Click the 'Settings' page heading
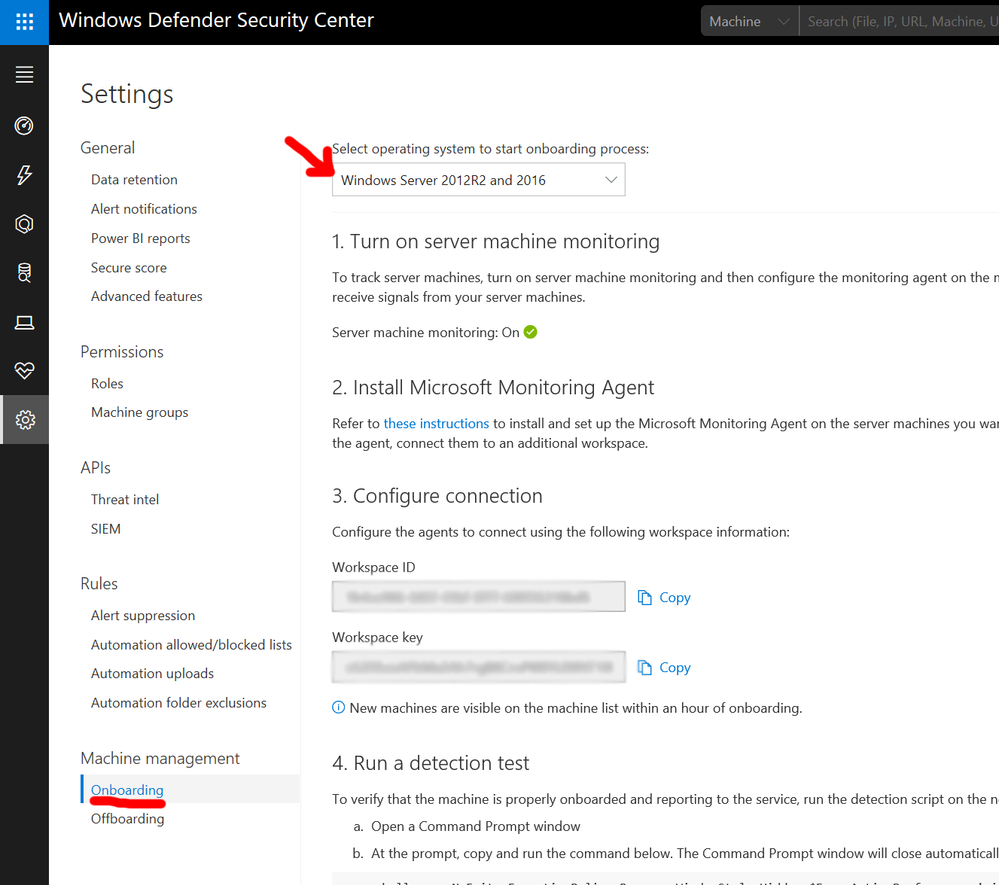The image size is (999, 885). pyautogui.click(x=127, y=94)
